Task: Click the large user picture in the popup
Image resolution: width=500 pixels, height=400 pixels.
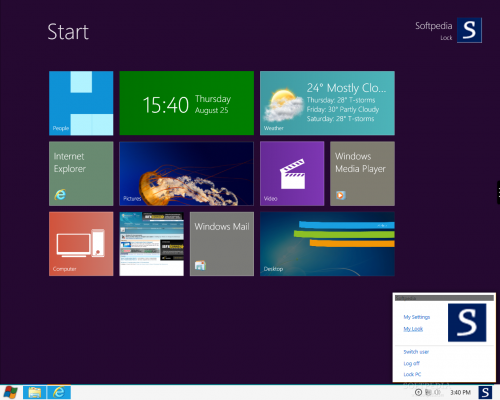Action: pyautogui.click(x=467, y=323)
